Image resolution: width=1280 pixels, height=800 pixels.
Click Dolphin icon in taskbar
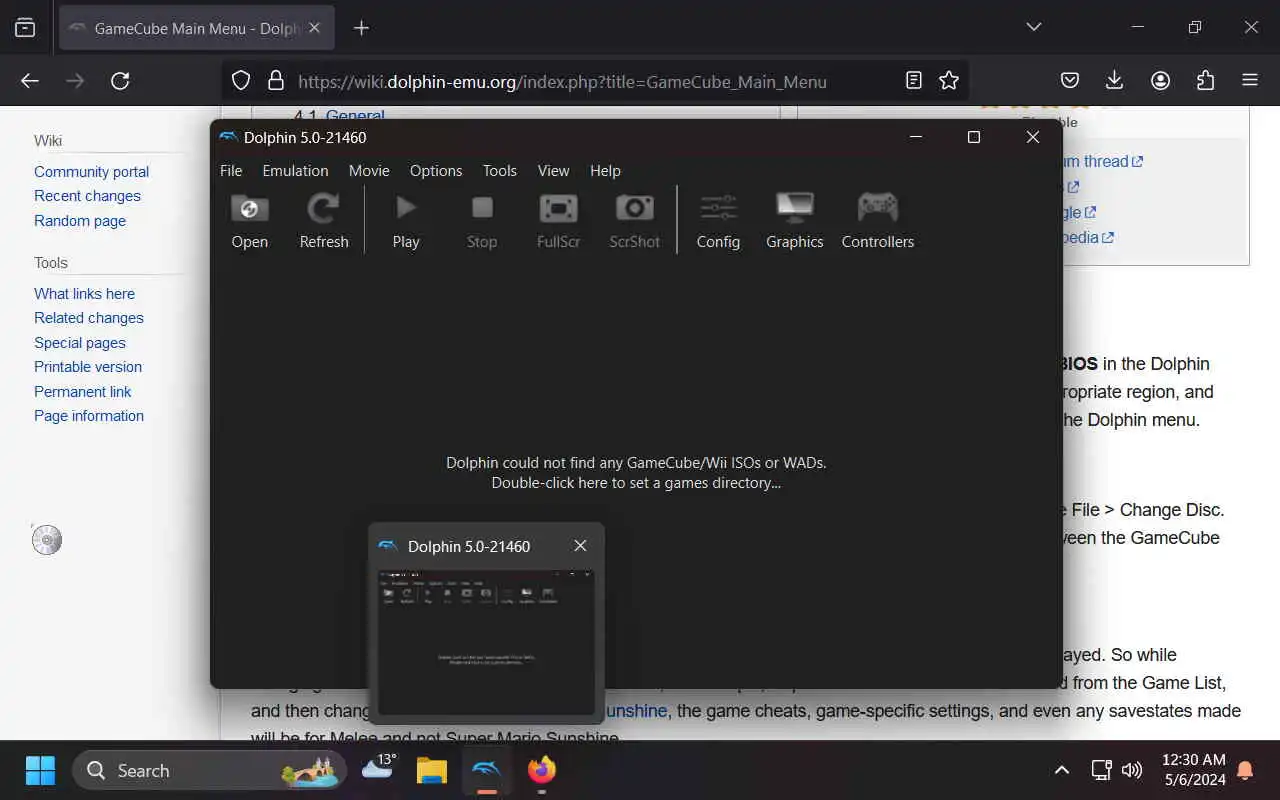[x=487, y=770]
